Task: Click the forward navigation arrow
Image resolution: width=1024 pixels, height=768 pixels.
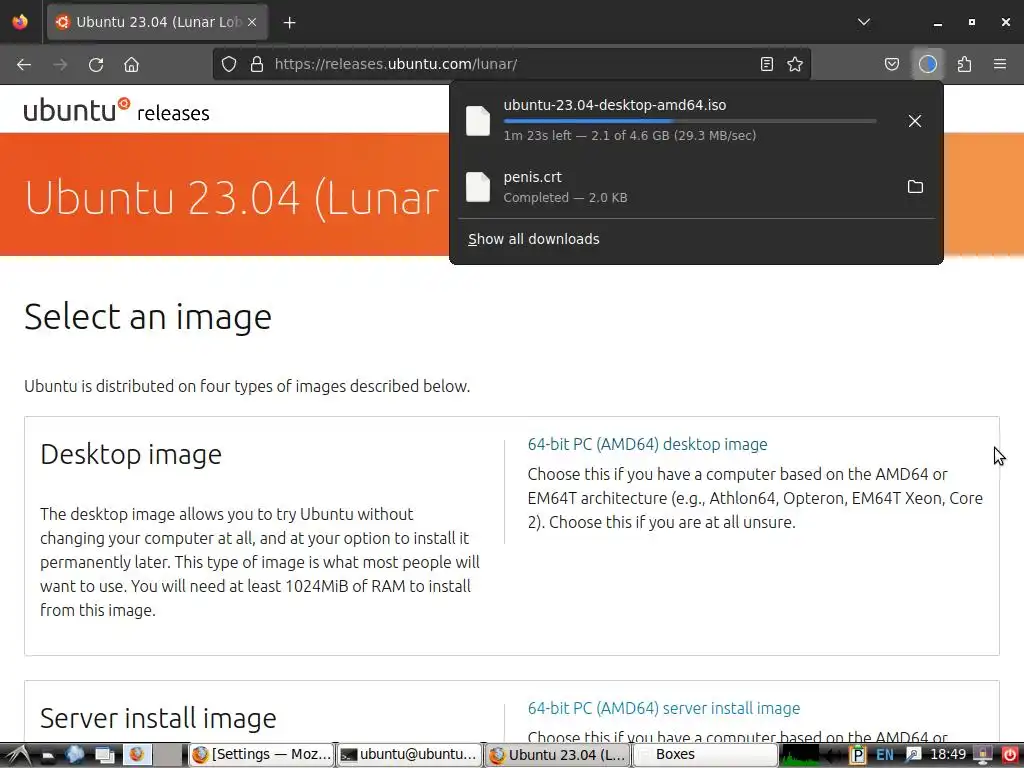Action: 60,64
